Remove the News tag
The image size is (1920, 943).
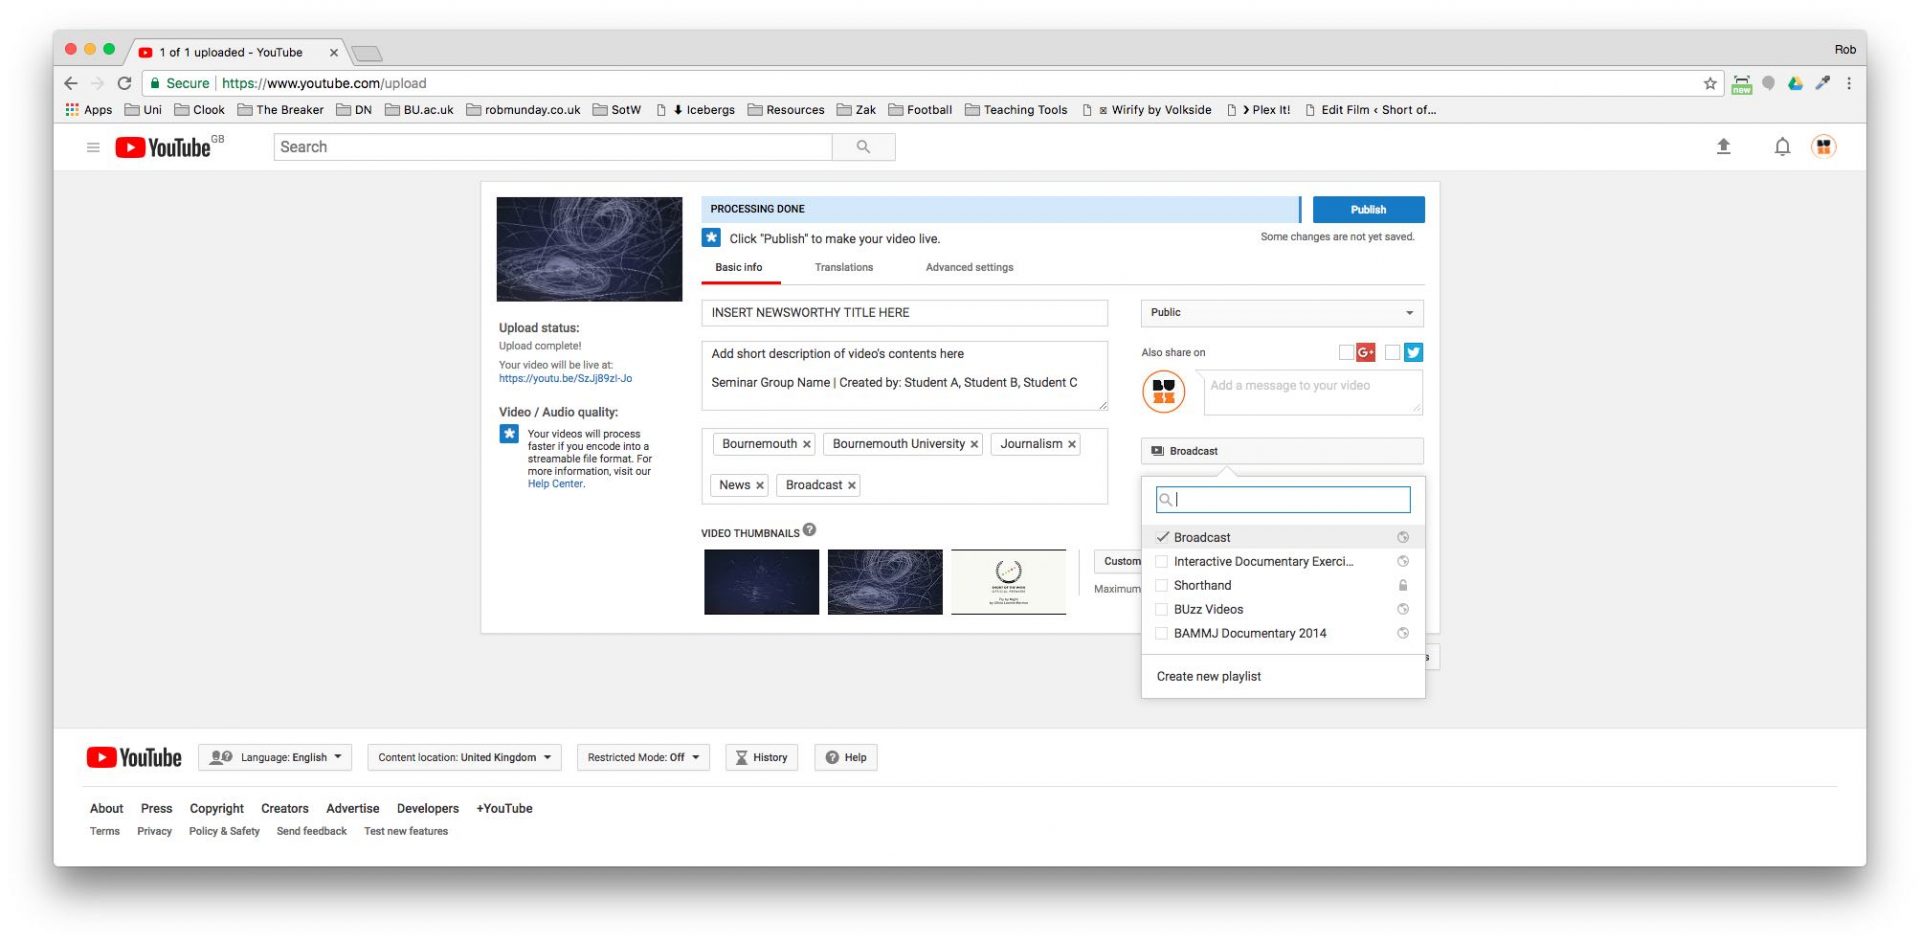point(759,485)
